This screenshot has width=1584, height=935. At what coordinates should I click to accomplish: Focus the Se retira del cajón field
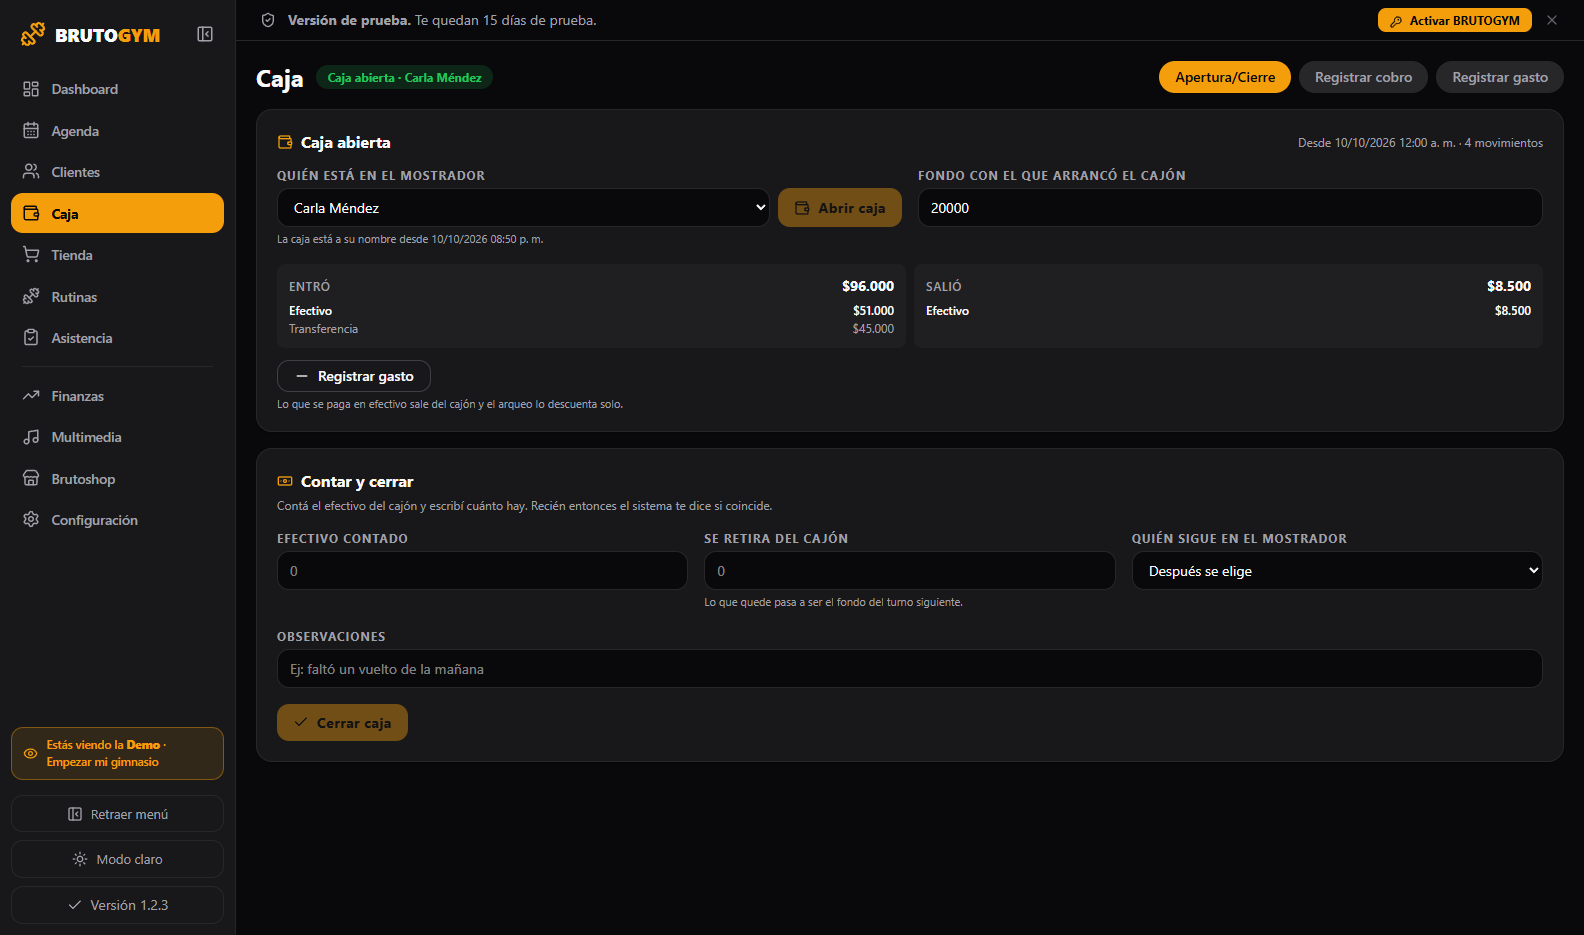910,571
